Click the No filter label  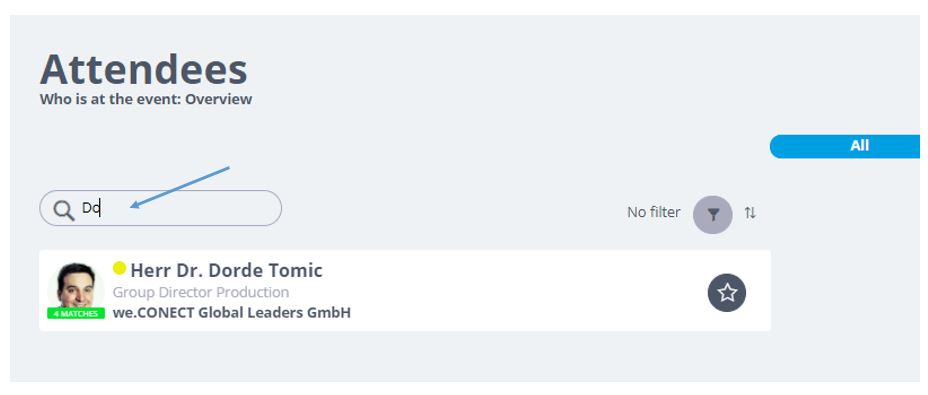(x=653, y=212)
